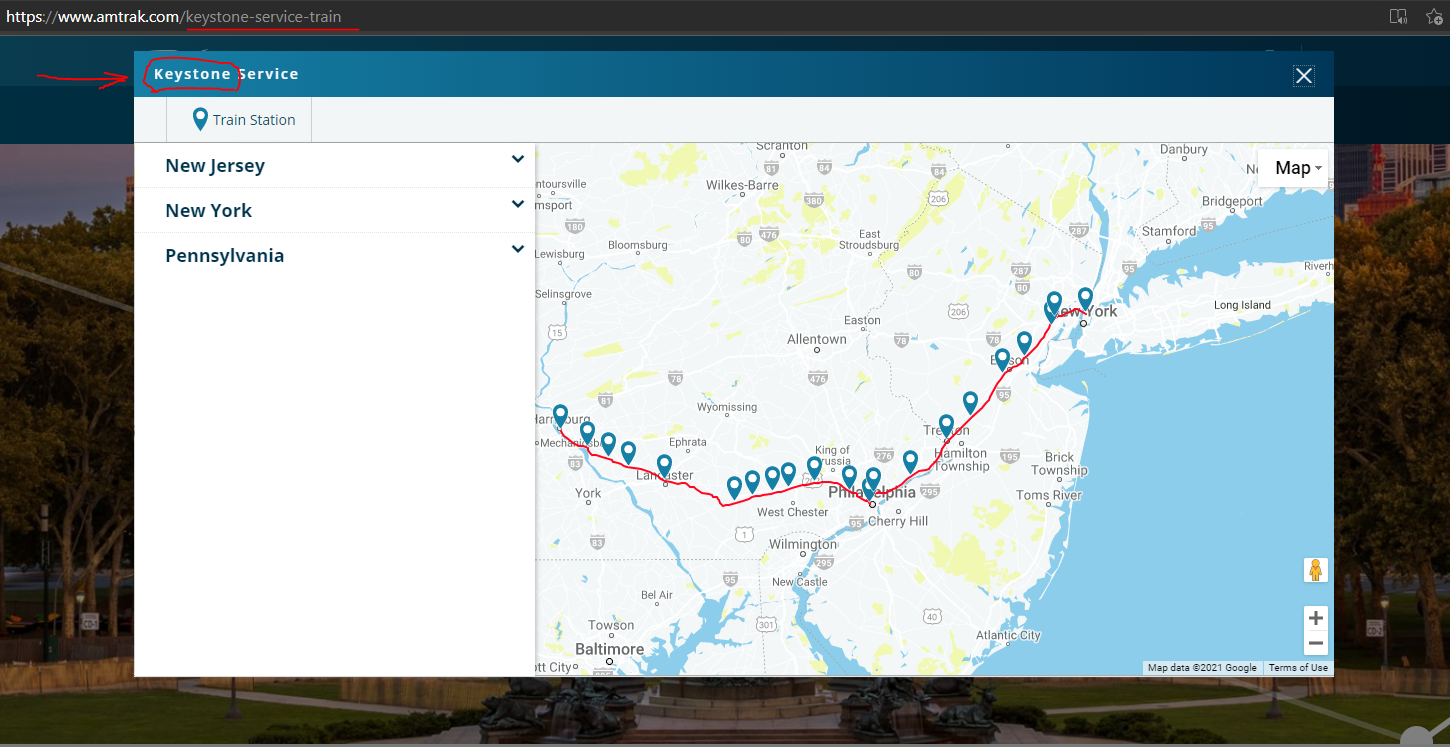Zoom in with the plus button
This screenshot has width=1450, height=747.
pos(1316,618)
